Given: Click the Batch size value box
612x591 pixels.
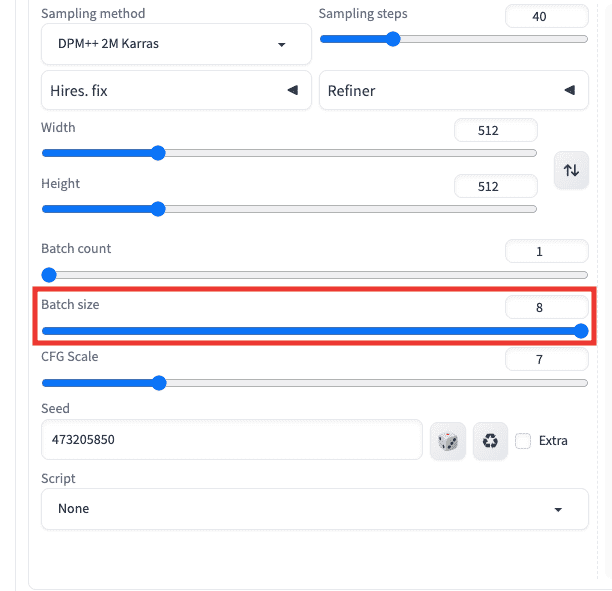Looking at the screenshot, I should pyautogui.click(x=546, y=307).
